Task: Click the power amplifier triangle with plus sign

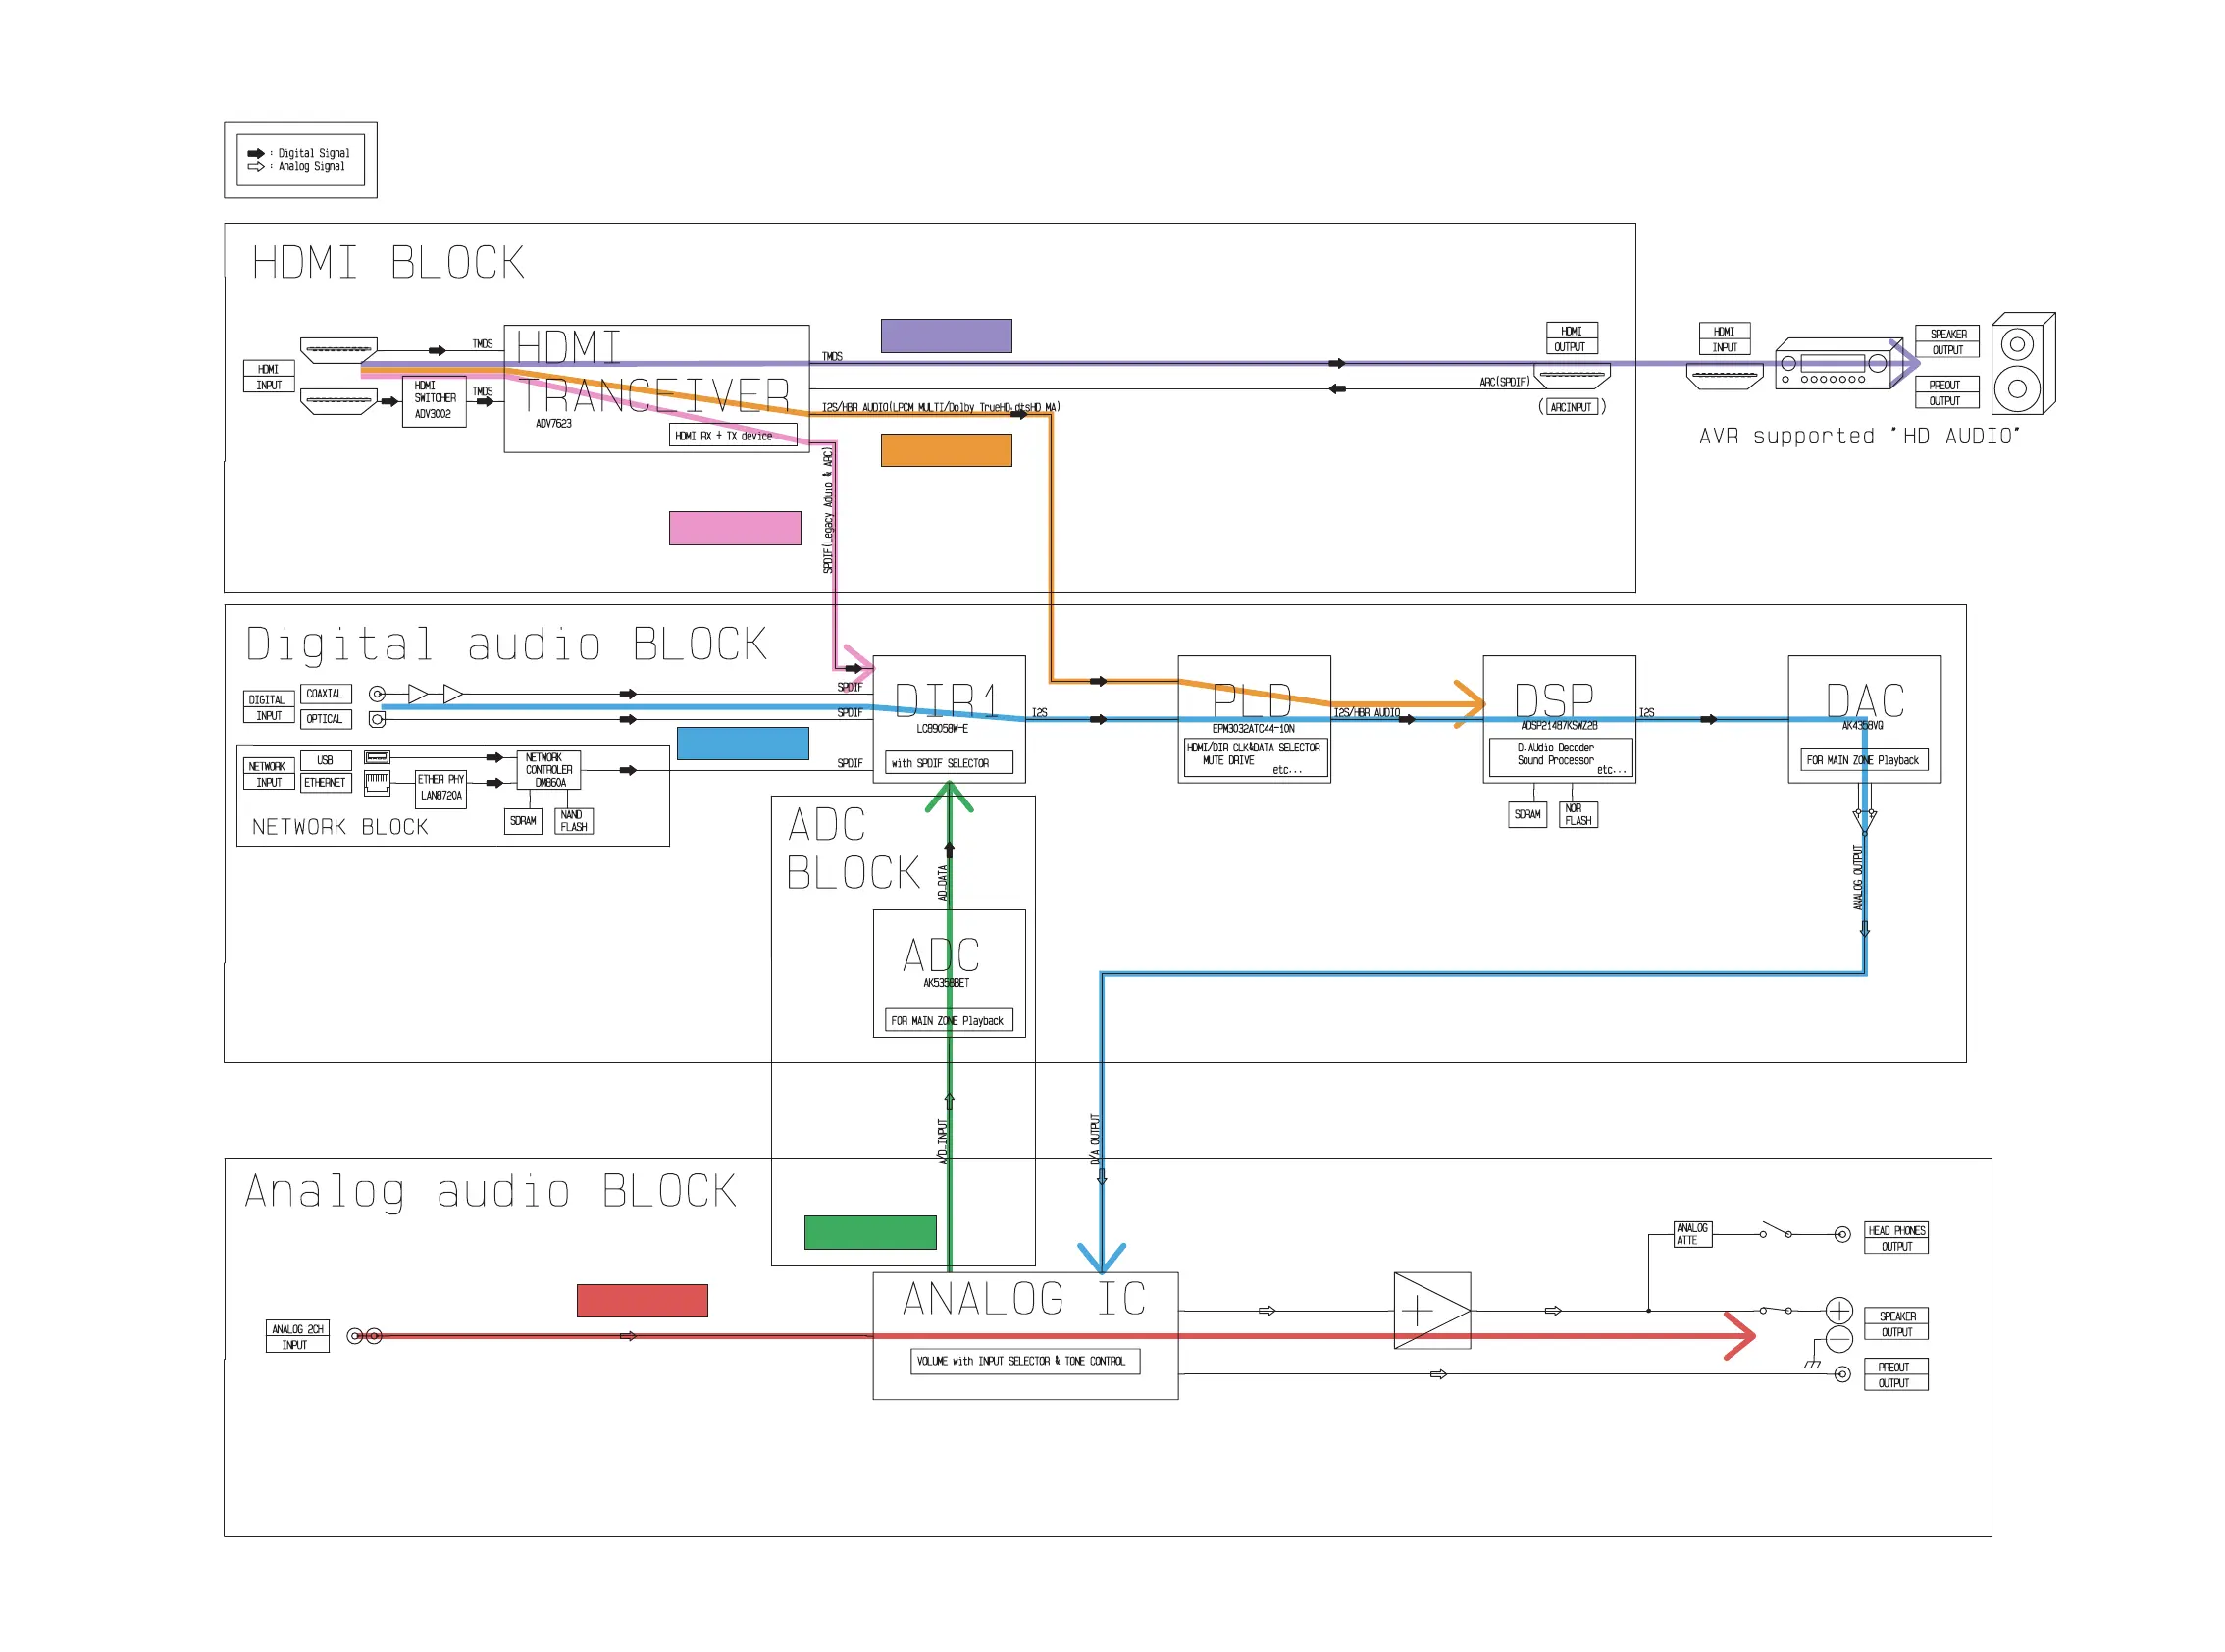Action: pyautogui.click(x=1432, y=1311)
